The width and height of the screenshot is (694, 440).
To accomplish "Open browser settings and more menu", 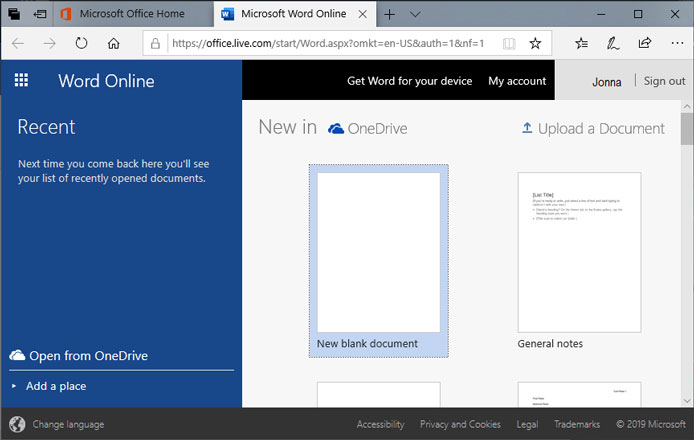I will [x=677, y=43].
